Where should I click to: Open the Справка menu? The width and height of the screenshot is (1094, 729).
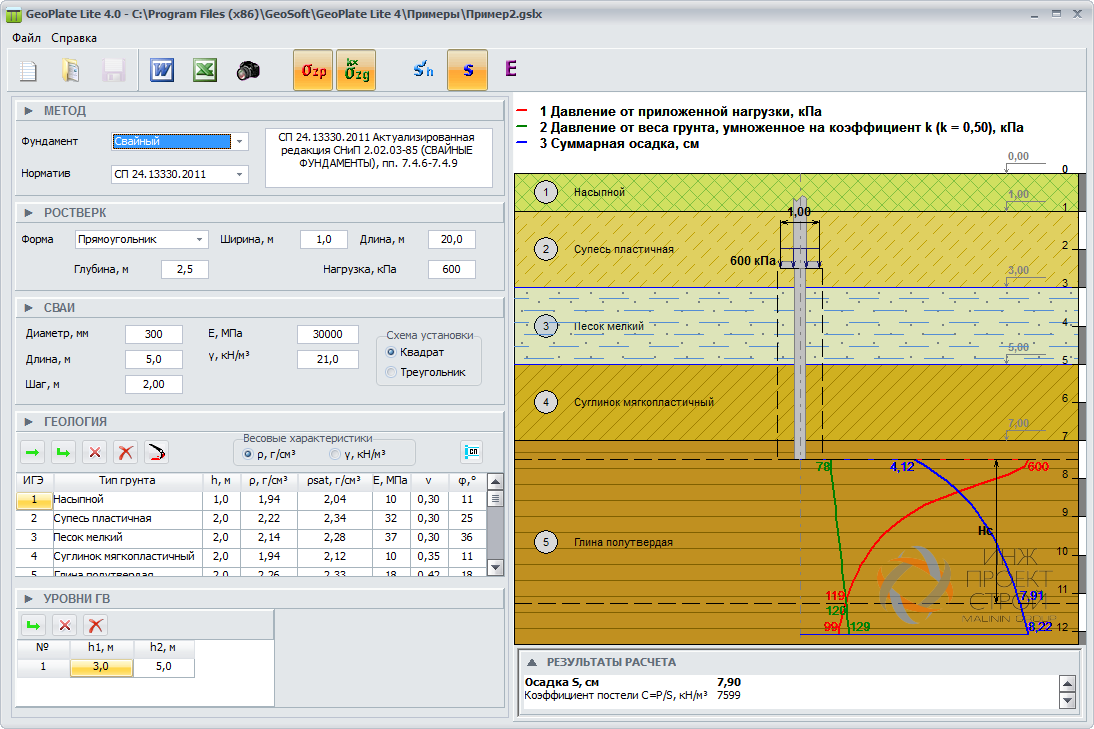74,38
